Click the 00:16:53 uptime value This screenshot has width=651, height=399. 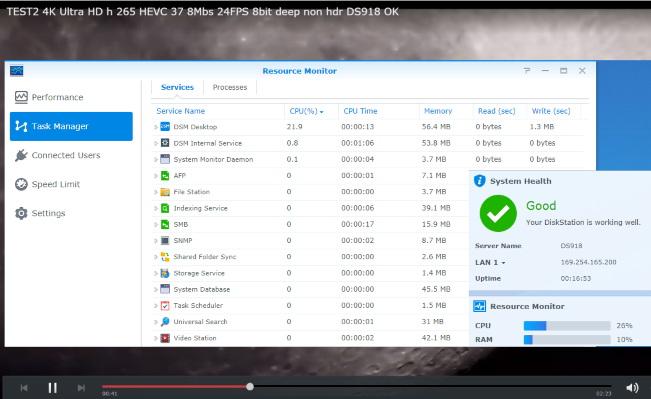tap(575, 278)
